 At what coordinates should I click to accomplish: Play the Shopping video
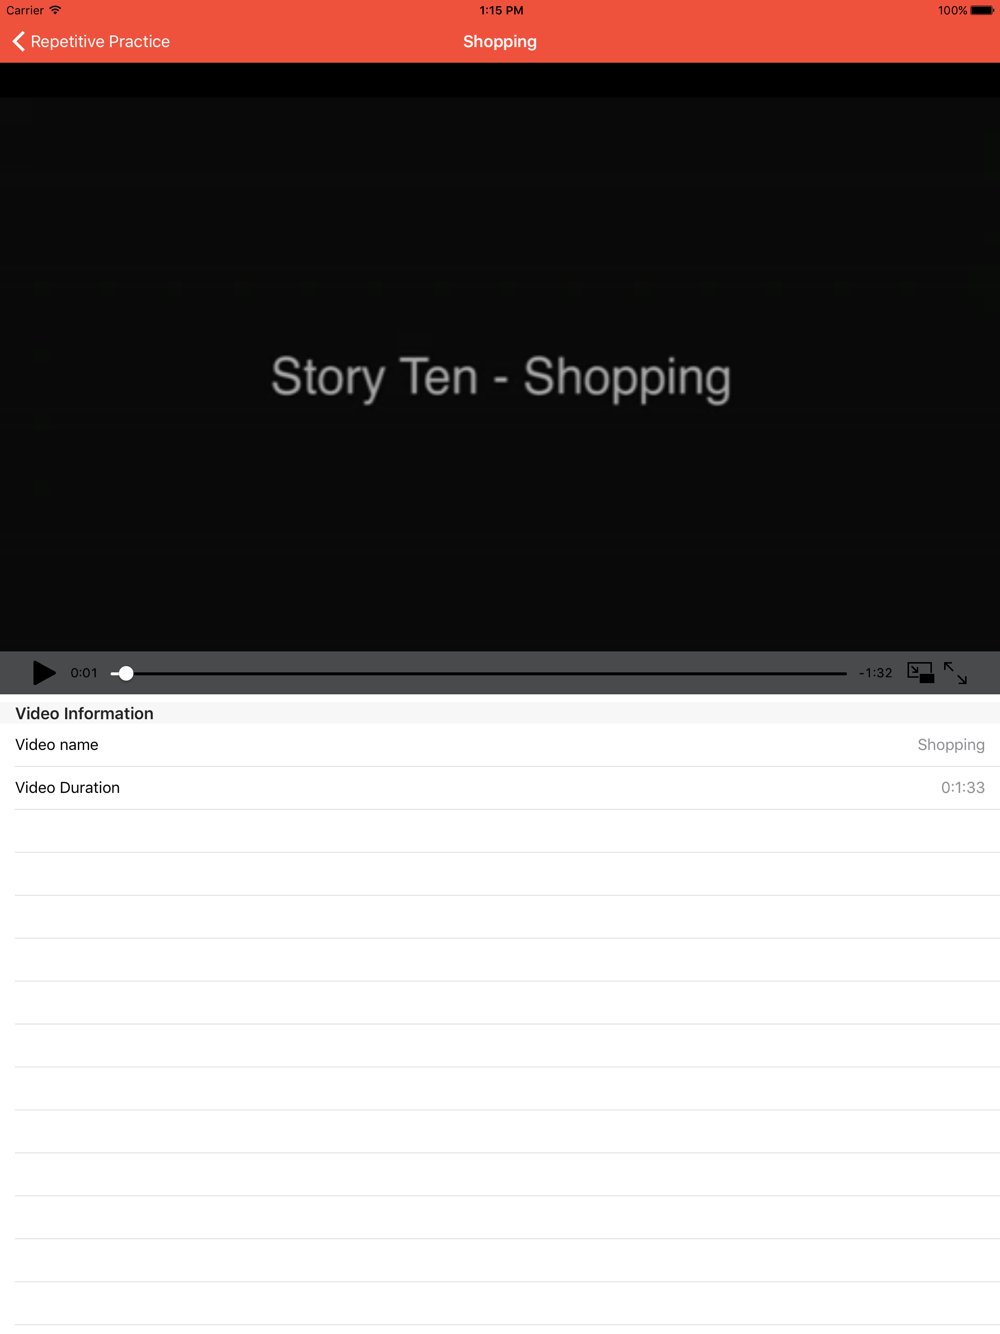coord(44,673)
